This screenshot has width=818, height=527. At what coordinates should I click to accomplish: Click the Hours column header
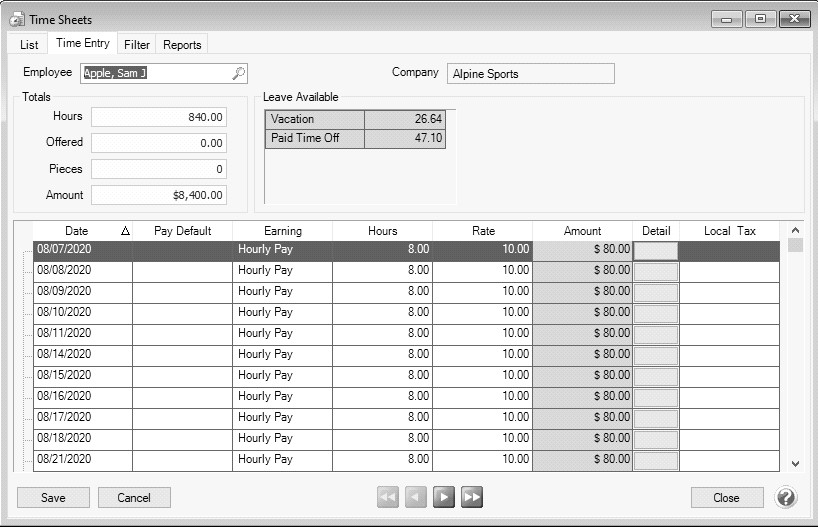382,231
